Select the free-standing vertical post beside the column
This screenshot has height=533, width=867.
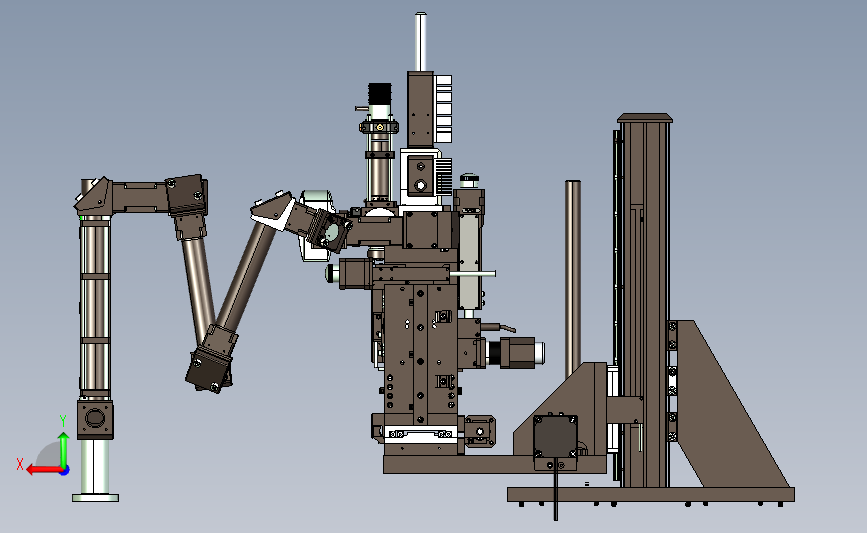(x=573, y=279)
